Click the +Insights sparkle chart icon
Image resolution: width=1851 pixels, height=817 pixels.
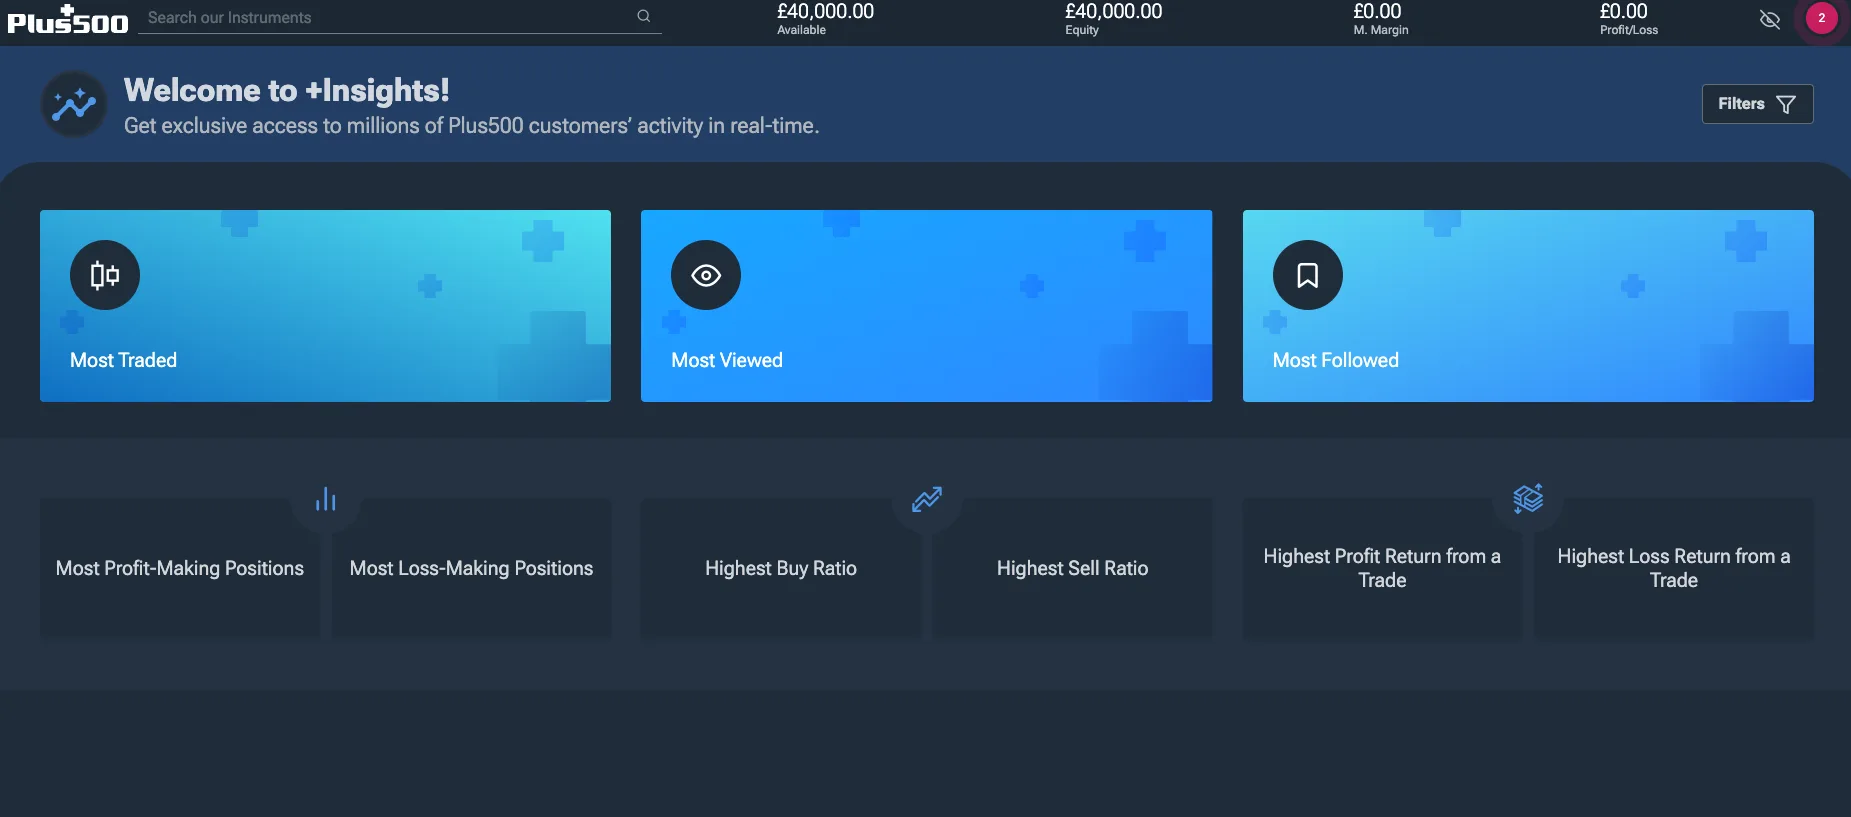pyautogui.click(x=74, y=104)
